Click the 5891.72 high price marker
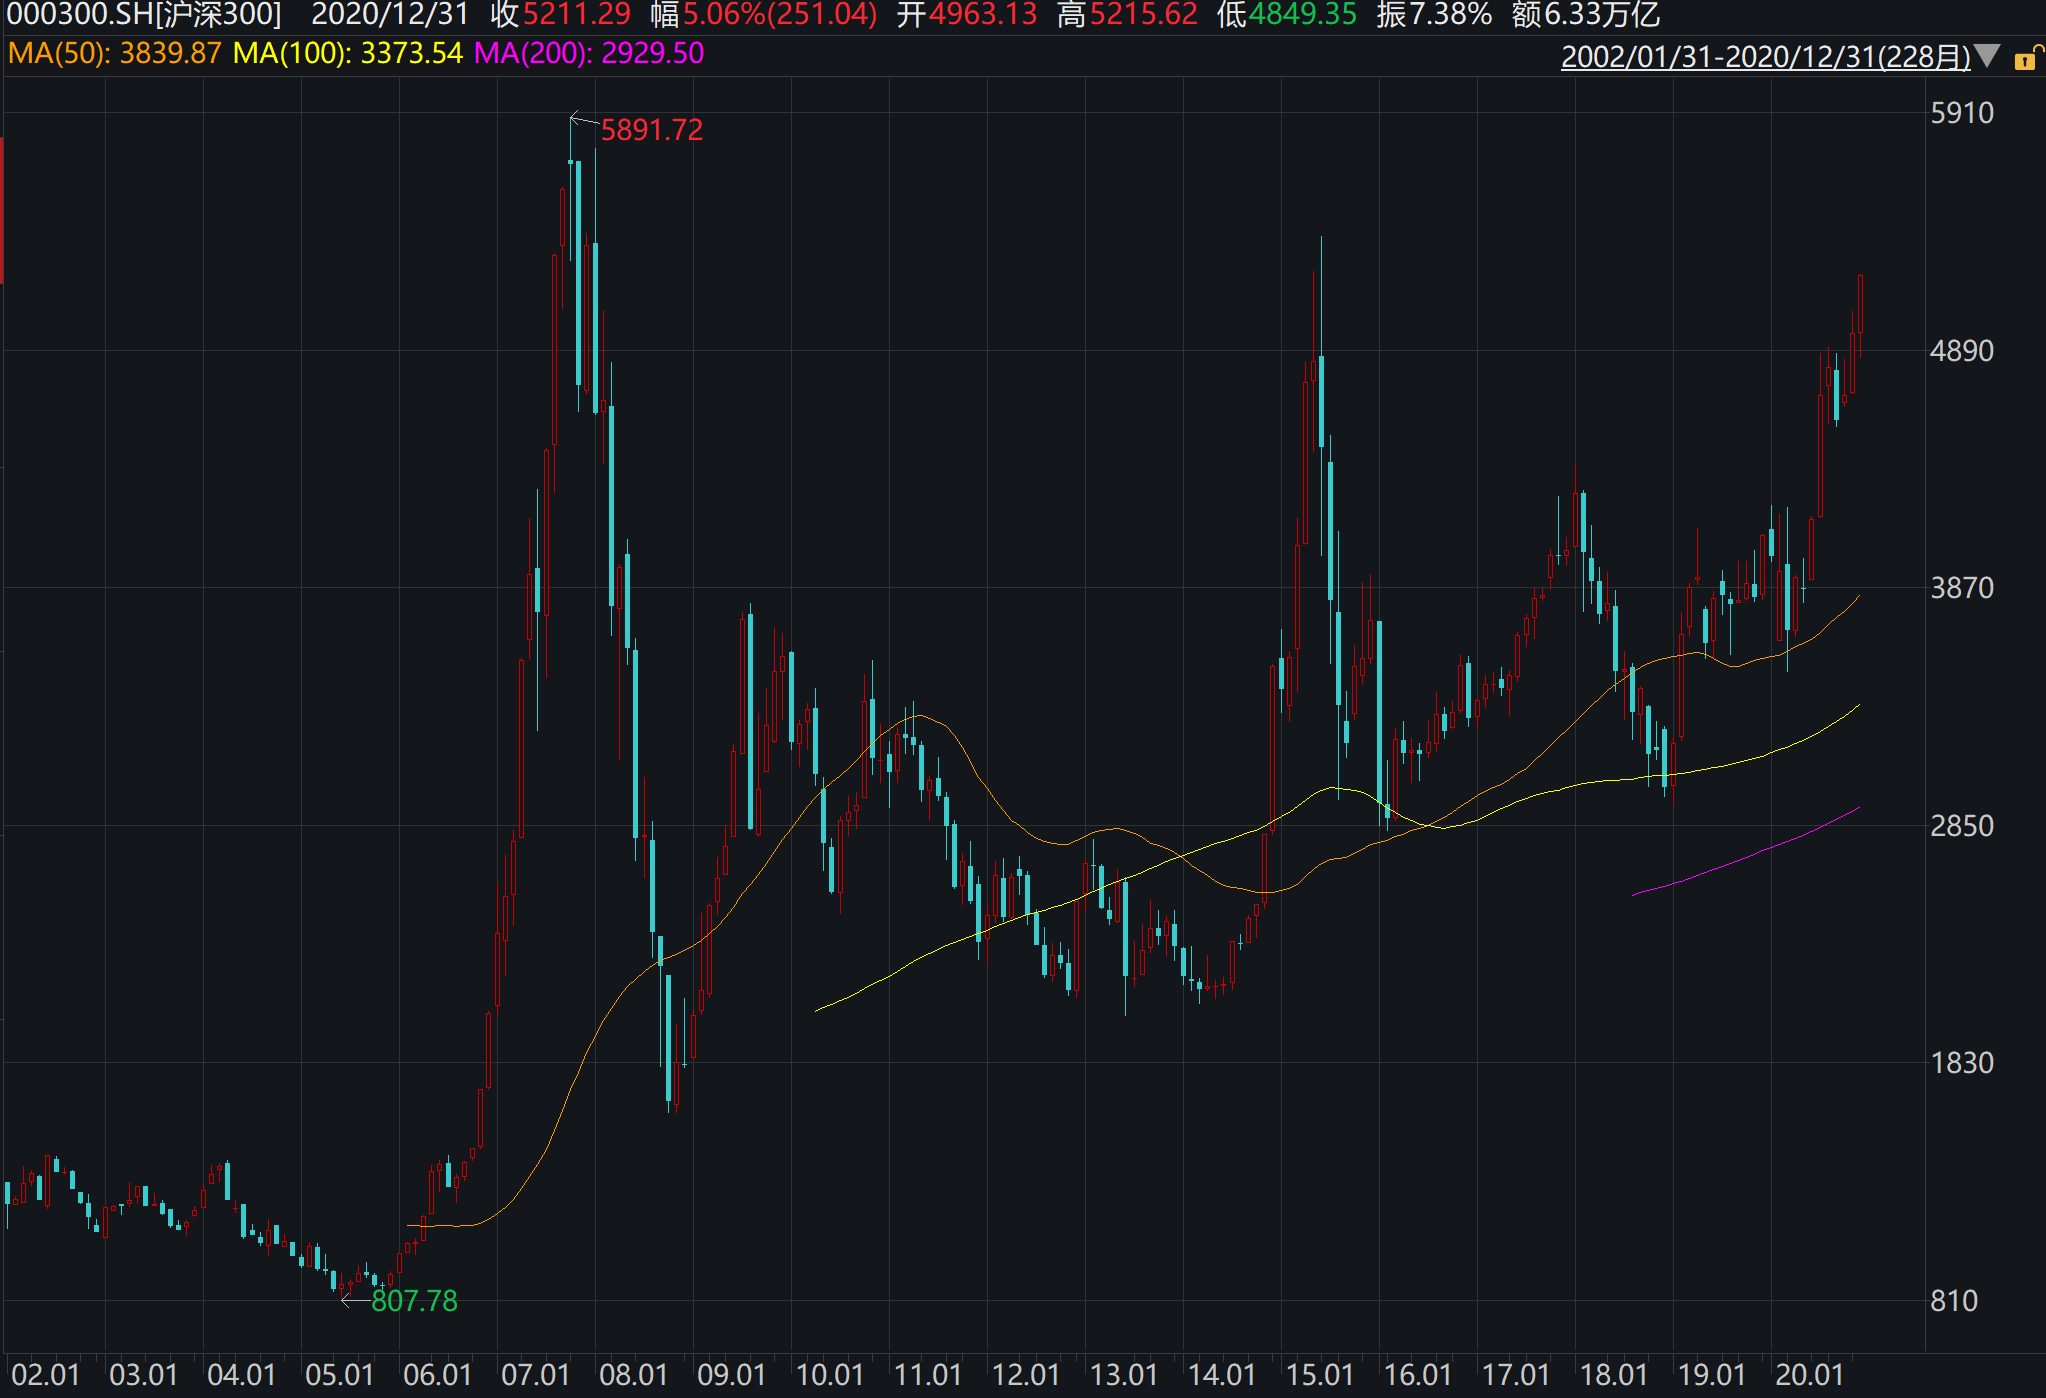The height and width of the screenshot is (1398, 2046). (651, 130)
